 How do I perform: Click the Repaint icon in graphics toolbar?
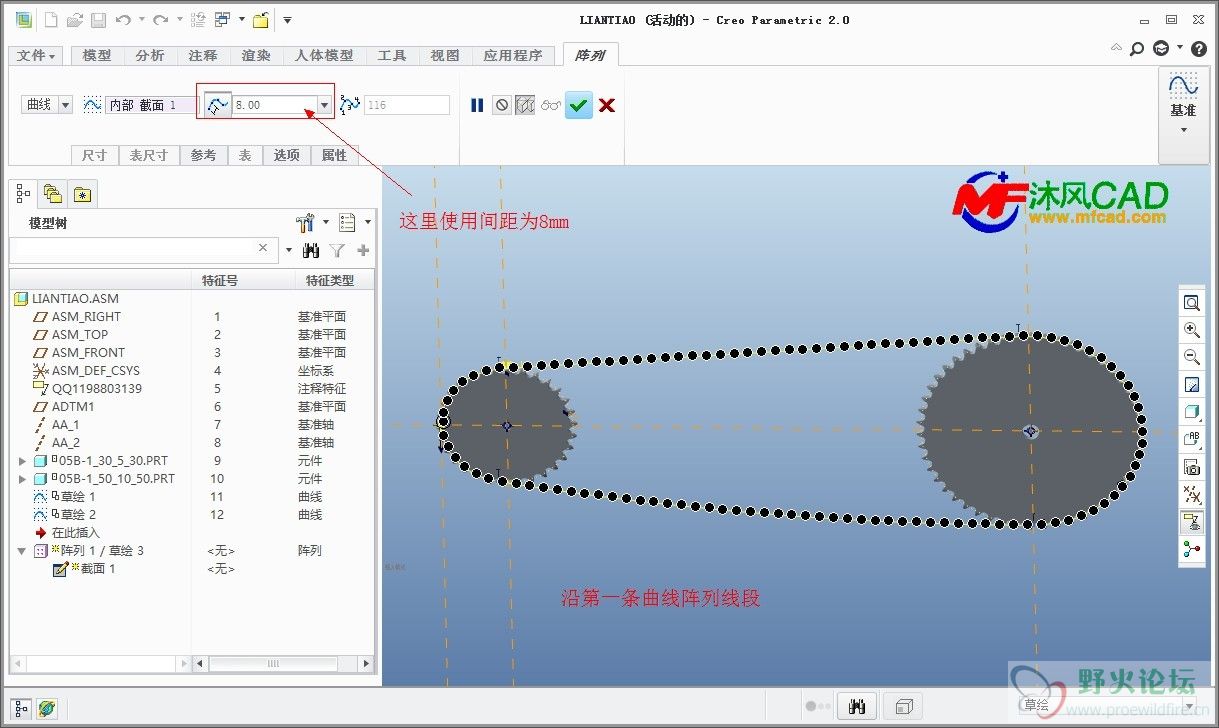pyautogui.click(x=1191, y=384)
